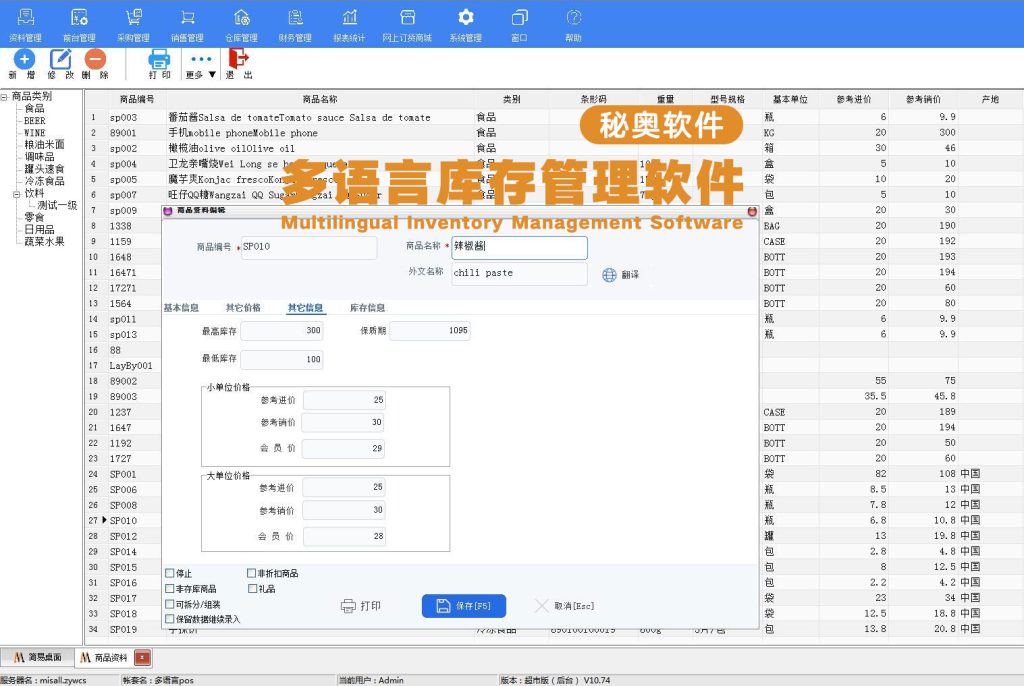
Task: Open the 报表统计 statistics icon
Action: coord(350,22)
